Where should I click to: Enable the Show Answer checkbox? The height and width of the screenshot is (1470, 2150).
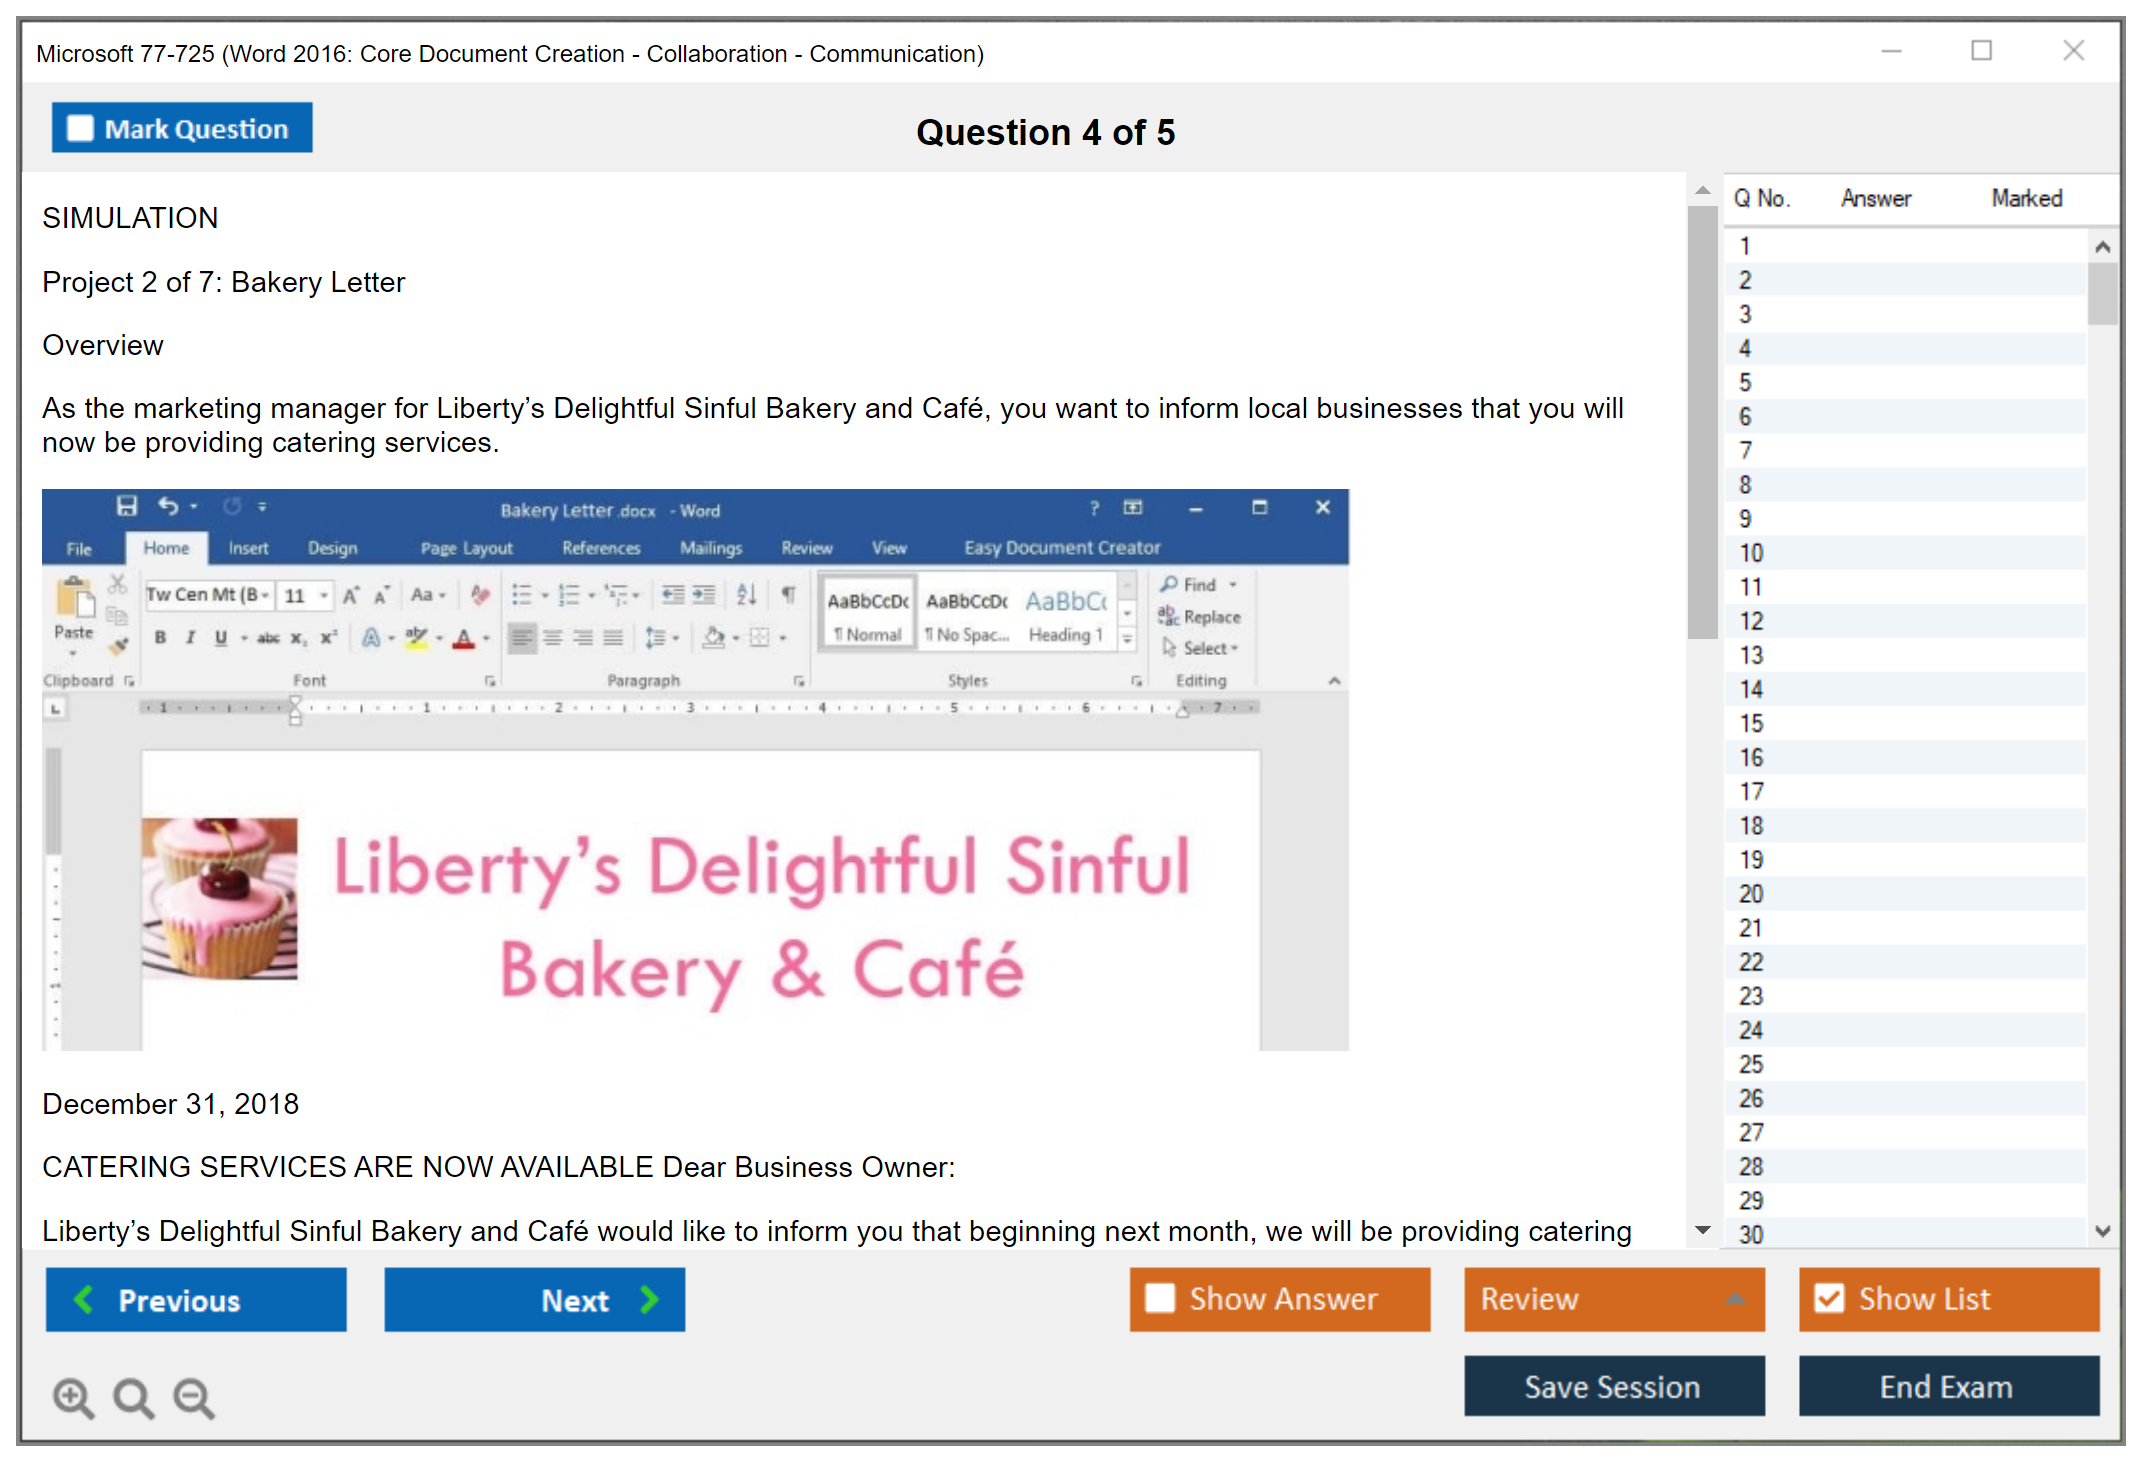tap(1160, 1298)
